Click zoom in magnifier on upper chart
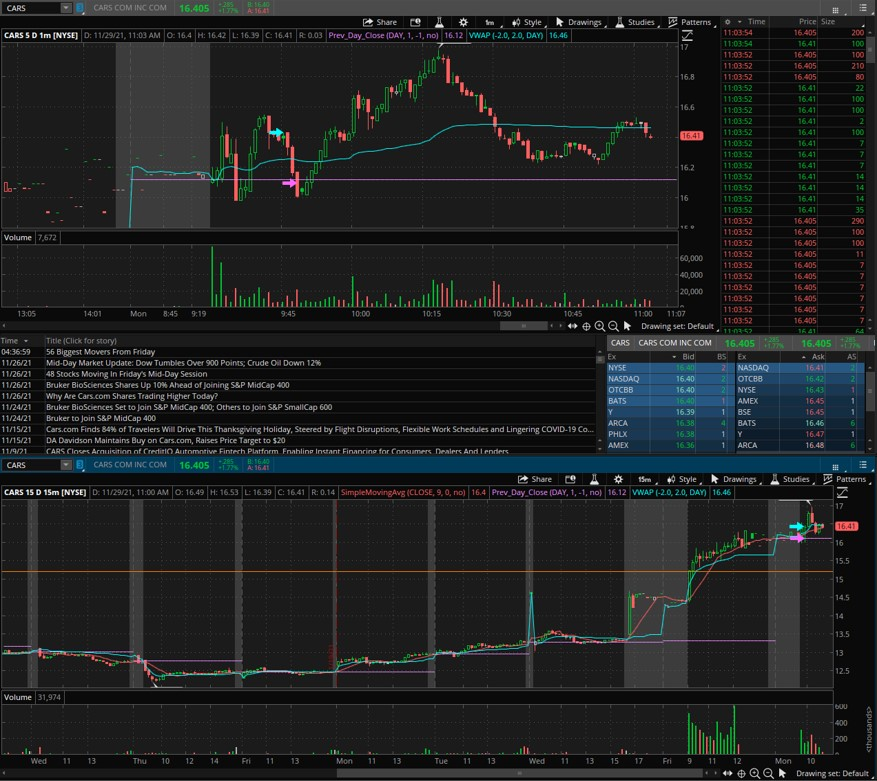The image size is (877, 781). tap(600, 326)
